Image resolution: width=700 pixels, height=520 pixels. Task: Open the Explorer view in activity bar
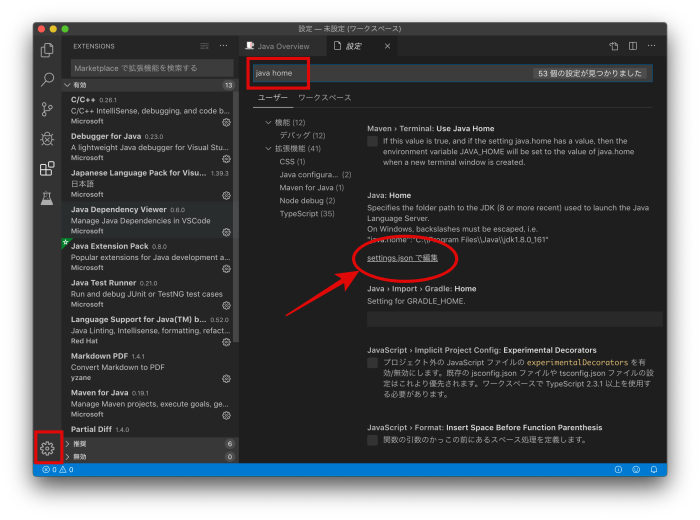(47, 50)
